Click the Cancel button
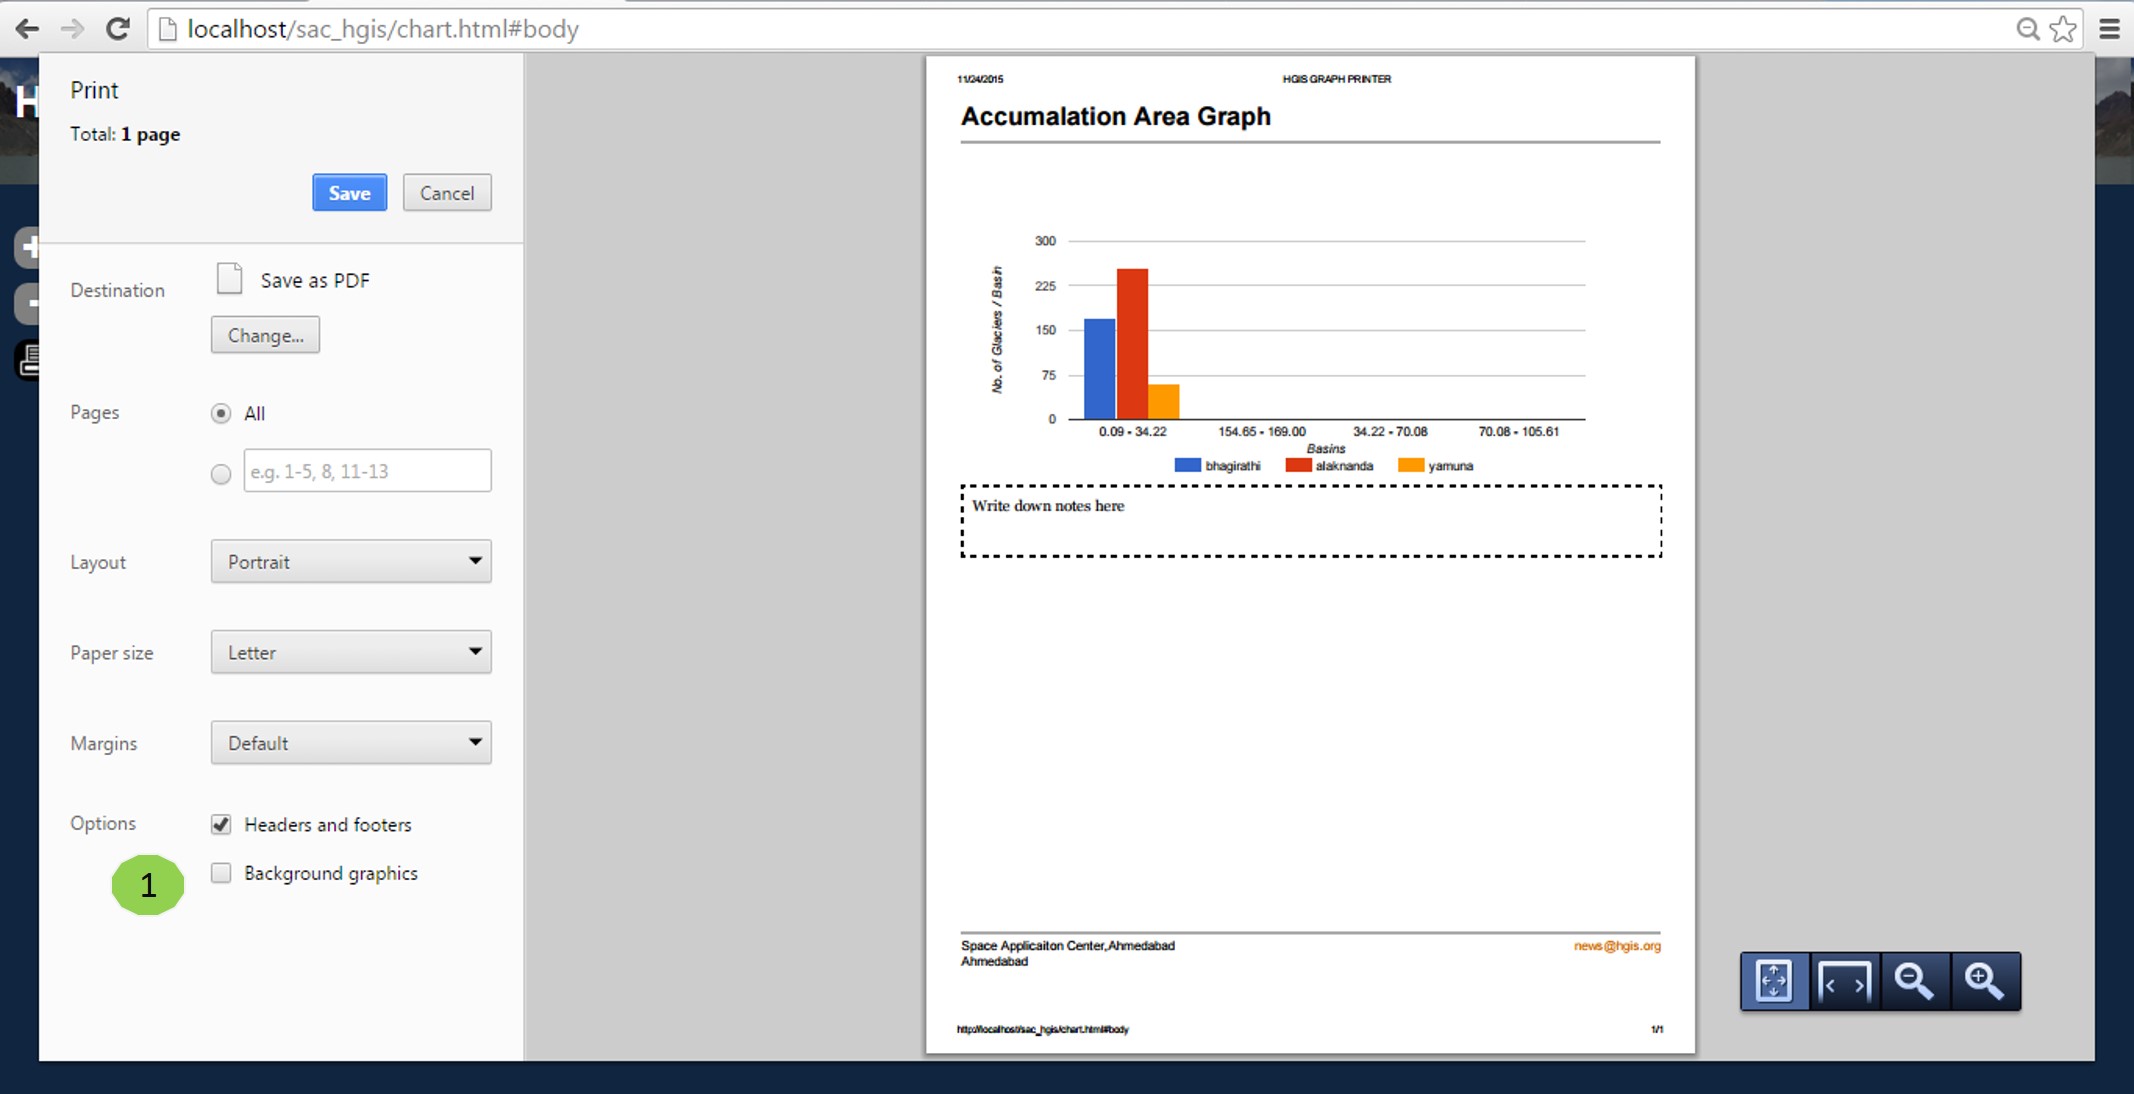The image size is (2134, 1094). [447, 193]
